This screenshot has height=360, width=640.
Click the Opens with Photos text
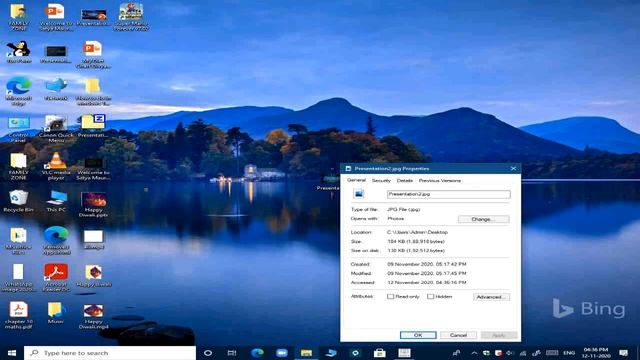(x=396, y=219)
